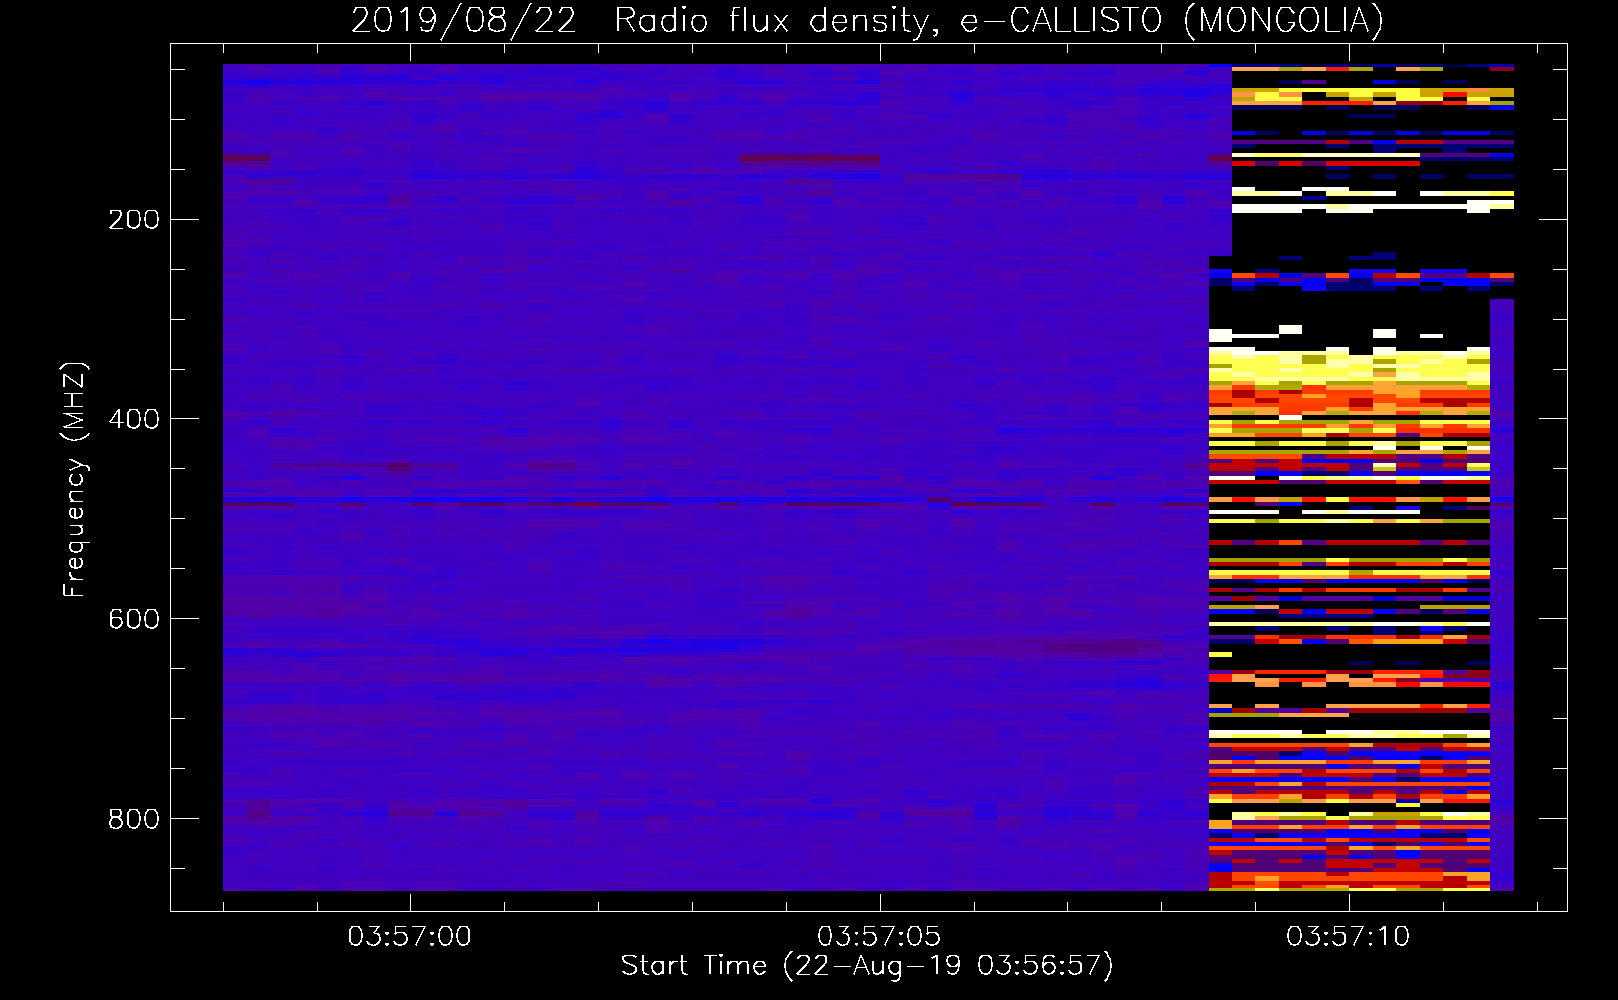The height and width of the screenshot is (1000, 1618).
Task: Click the plot title text '2019/08/22 Radio flux density'
Action: [x=645, y=20]
